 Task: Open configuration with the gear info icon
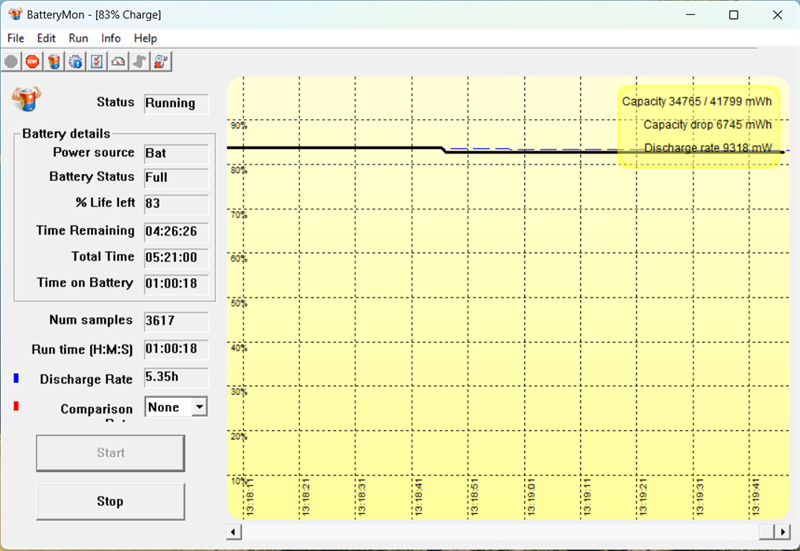point(76,62)
